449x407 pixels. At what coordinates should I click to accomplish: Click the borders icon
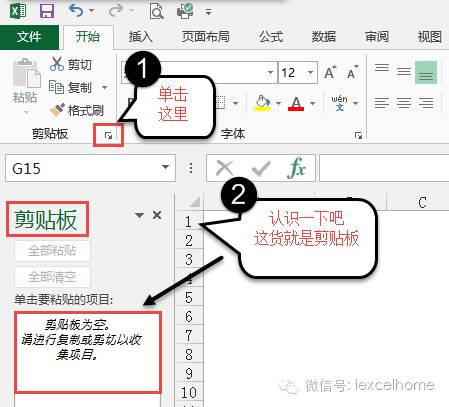coord(221,103)
